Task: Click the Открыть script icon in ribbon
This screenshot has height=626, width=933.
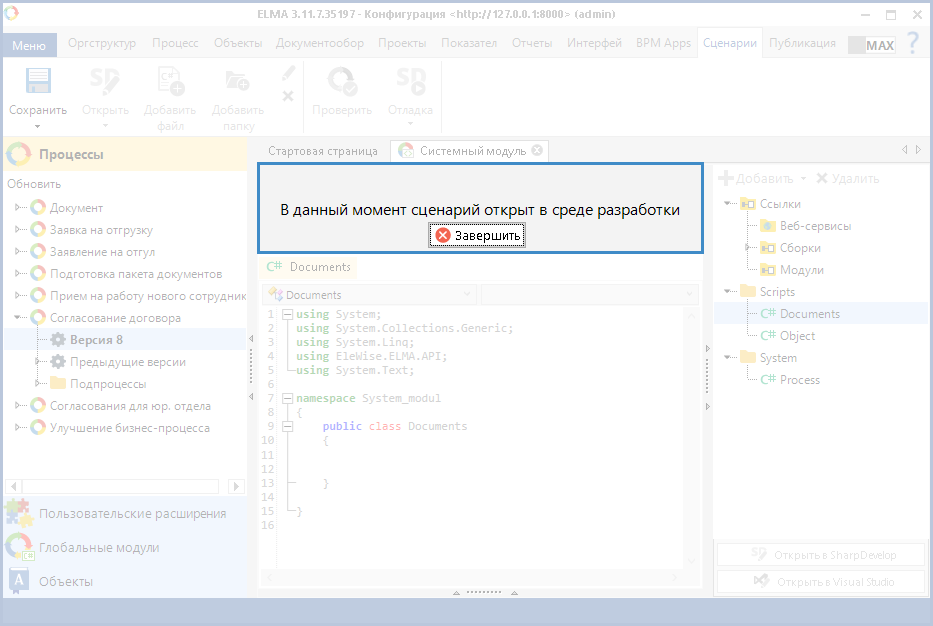Action: tap(105, 83)
